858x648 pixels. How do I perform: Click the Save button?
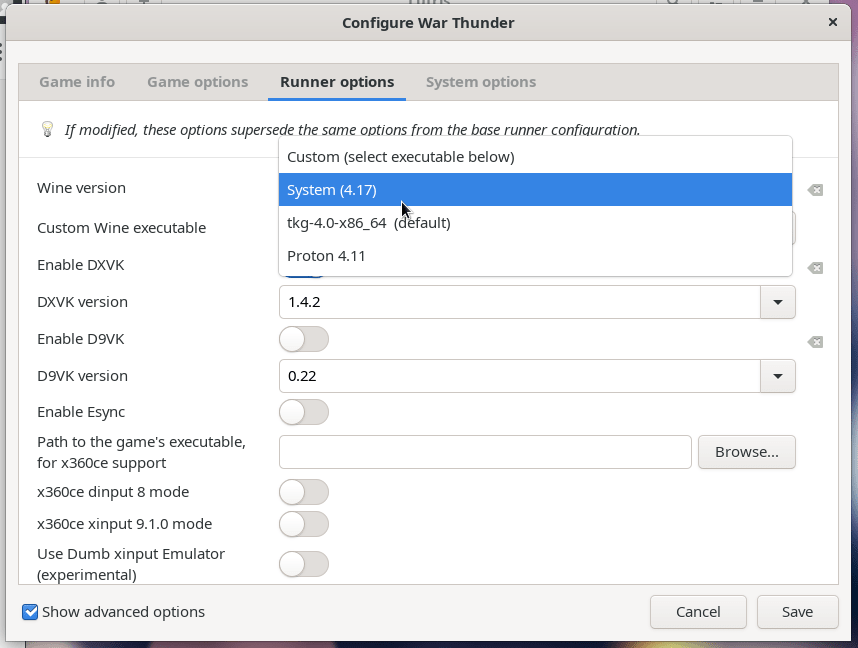(x=797, y=612)
